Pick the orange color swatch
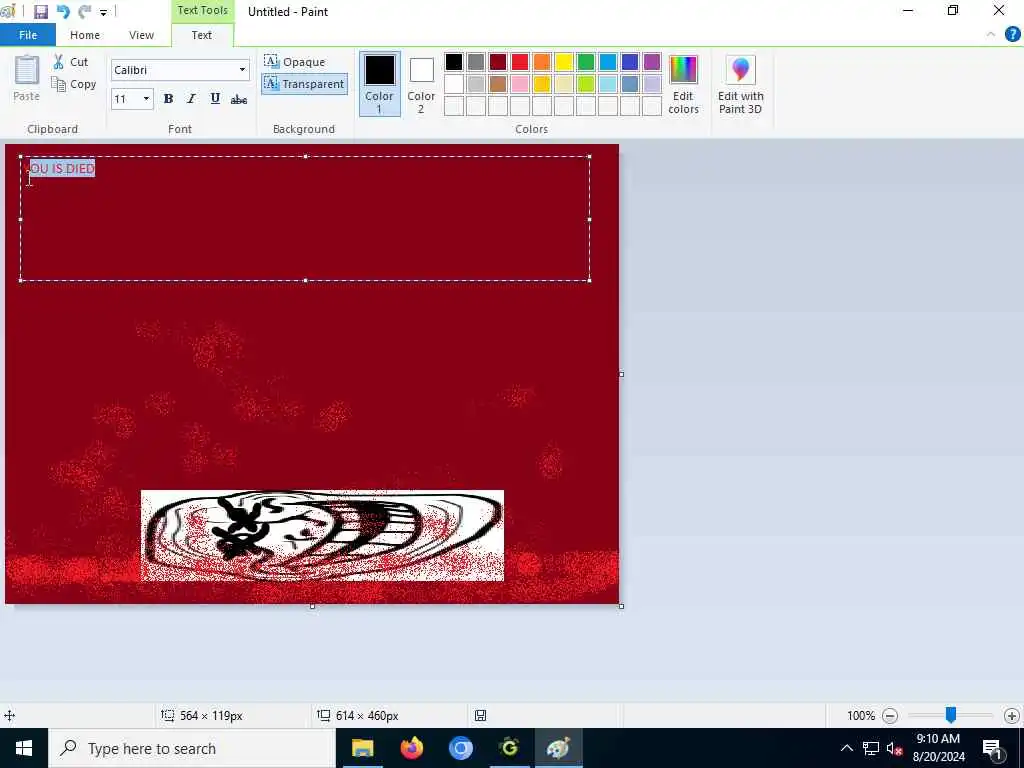Screen dimensions: 1024x768 click(542, 62)
